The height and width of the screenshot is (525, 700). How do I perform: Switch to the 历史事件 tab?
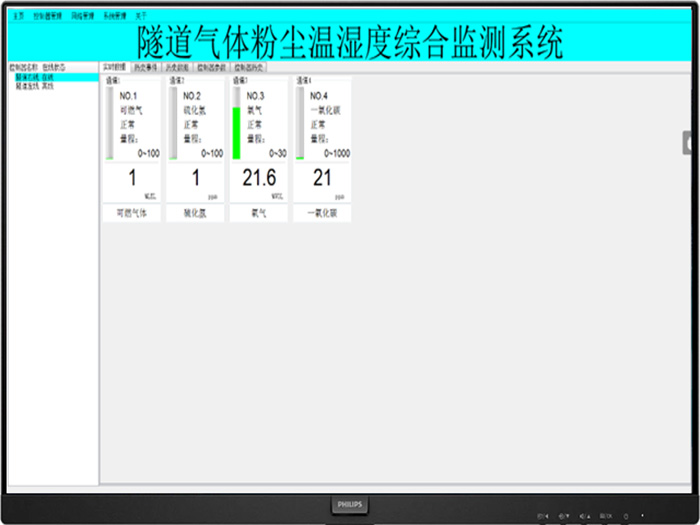(x=146, y=67)
